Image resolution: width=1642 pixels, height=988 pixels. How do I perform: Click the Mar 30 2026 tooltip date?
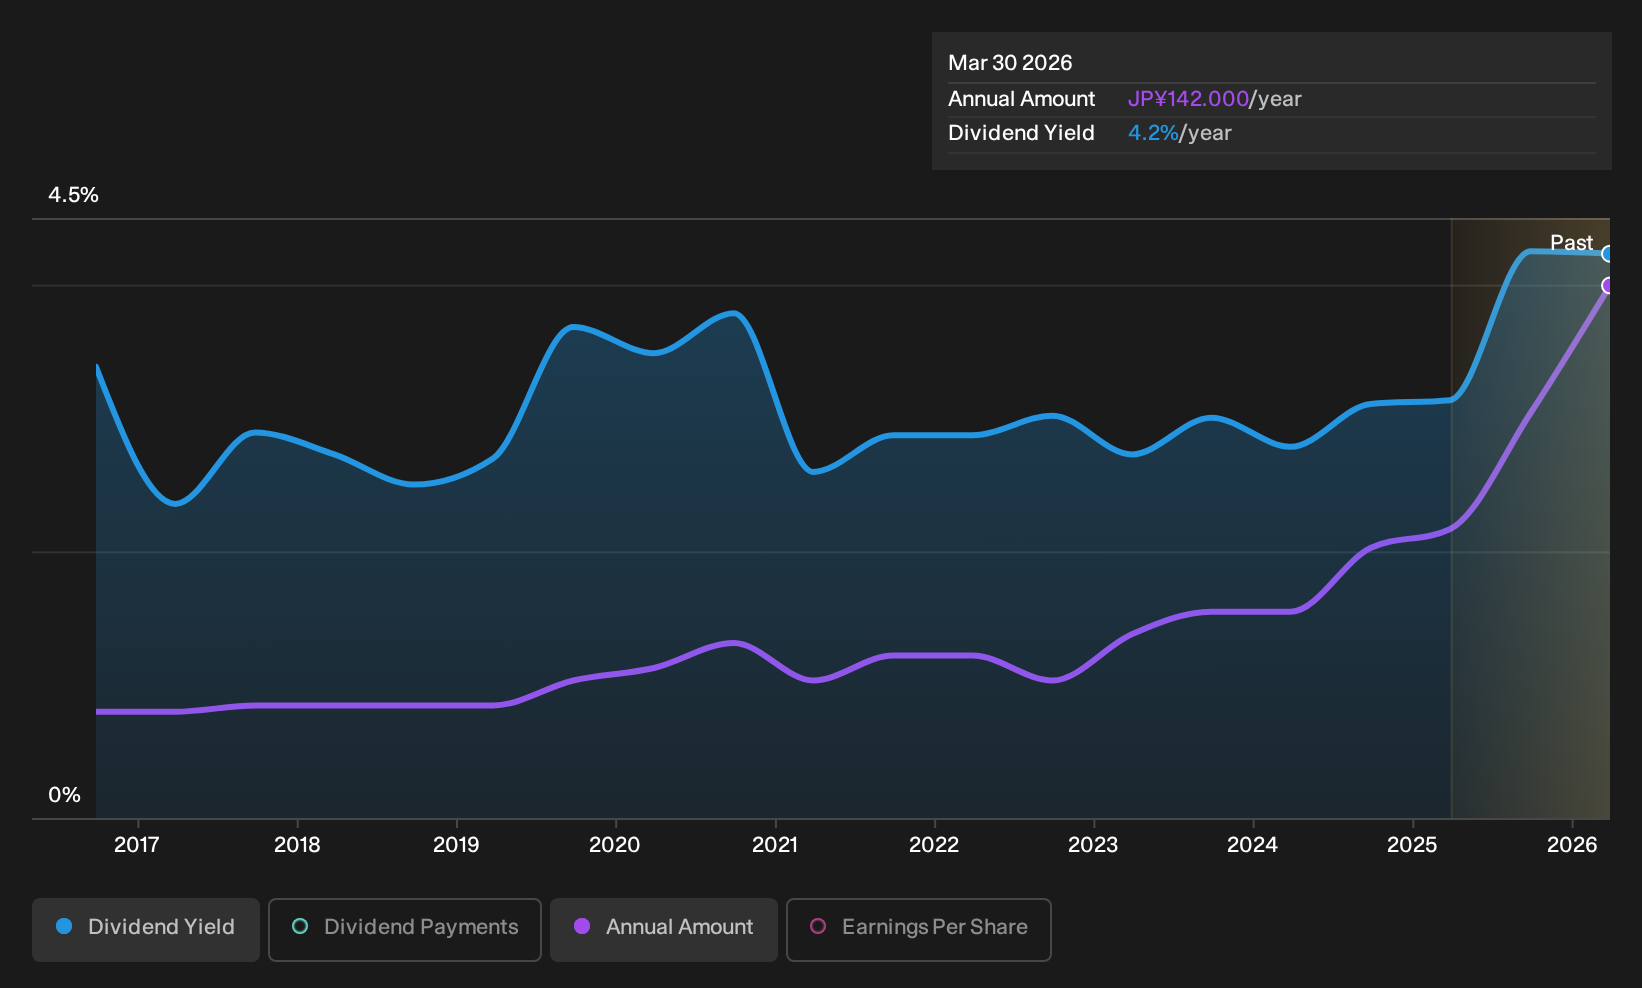coord(1010,63)
